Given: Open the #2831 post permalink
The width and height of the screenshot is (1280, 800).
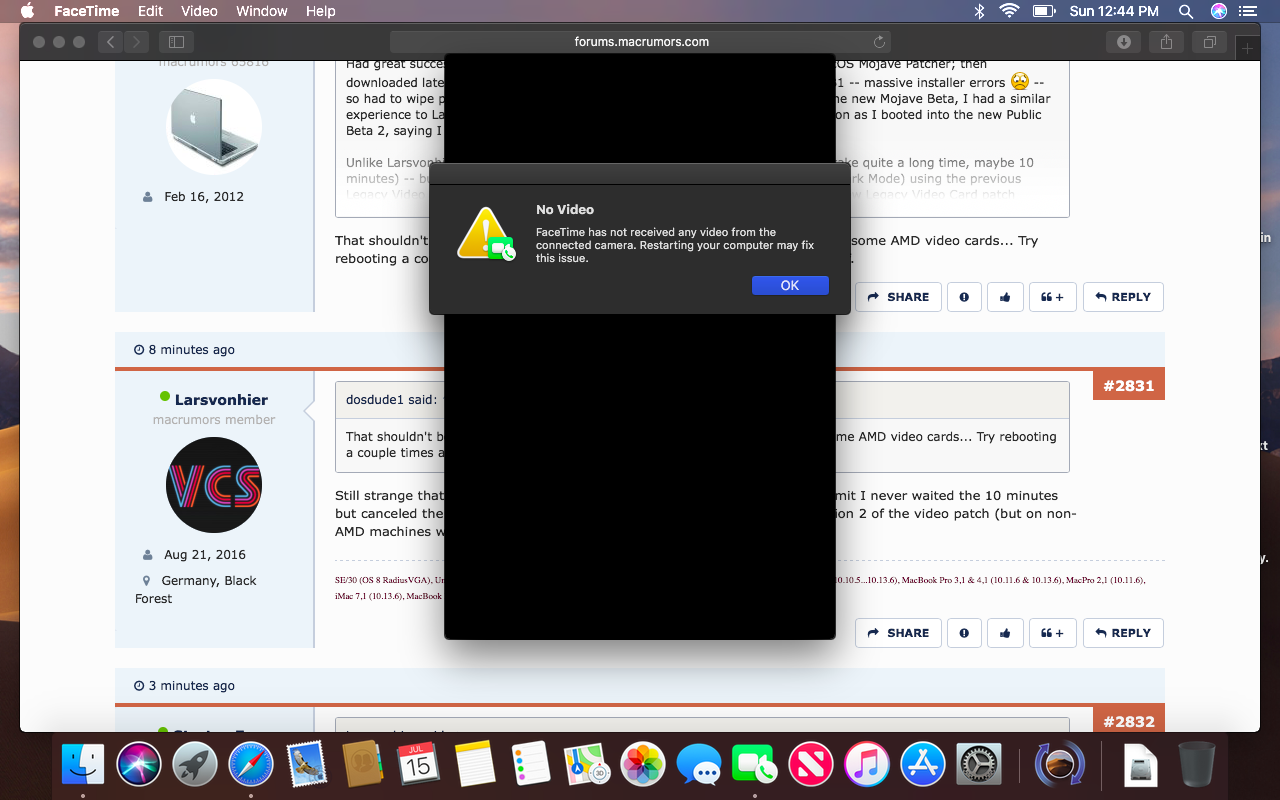Looking at the screenshot, I should coord(1129,386).
